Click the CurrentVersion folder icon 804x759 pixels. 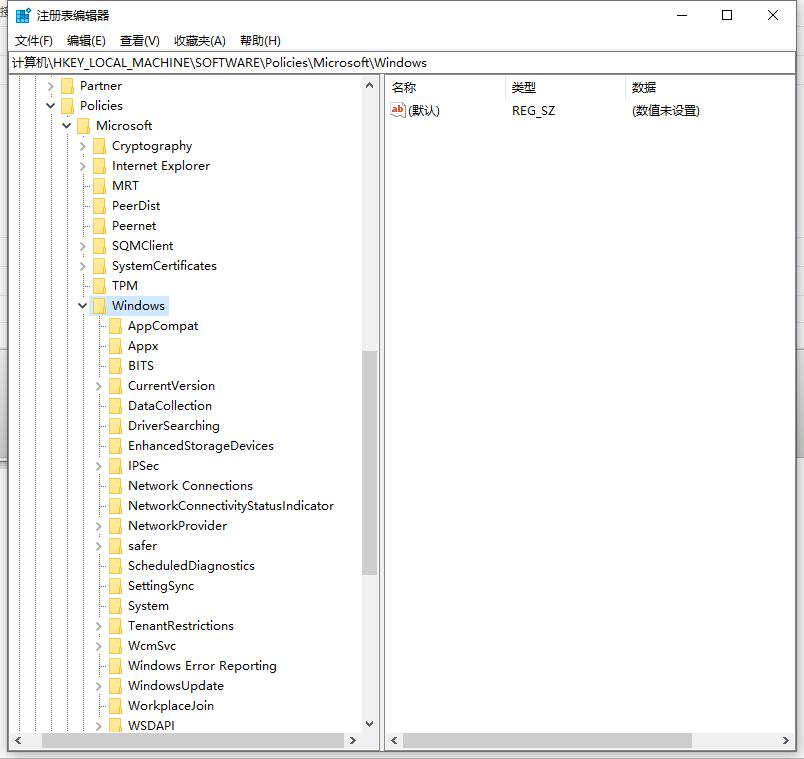[x=115, y=386]
